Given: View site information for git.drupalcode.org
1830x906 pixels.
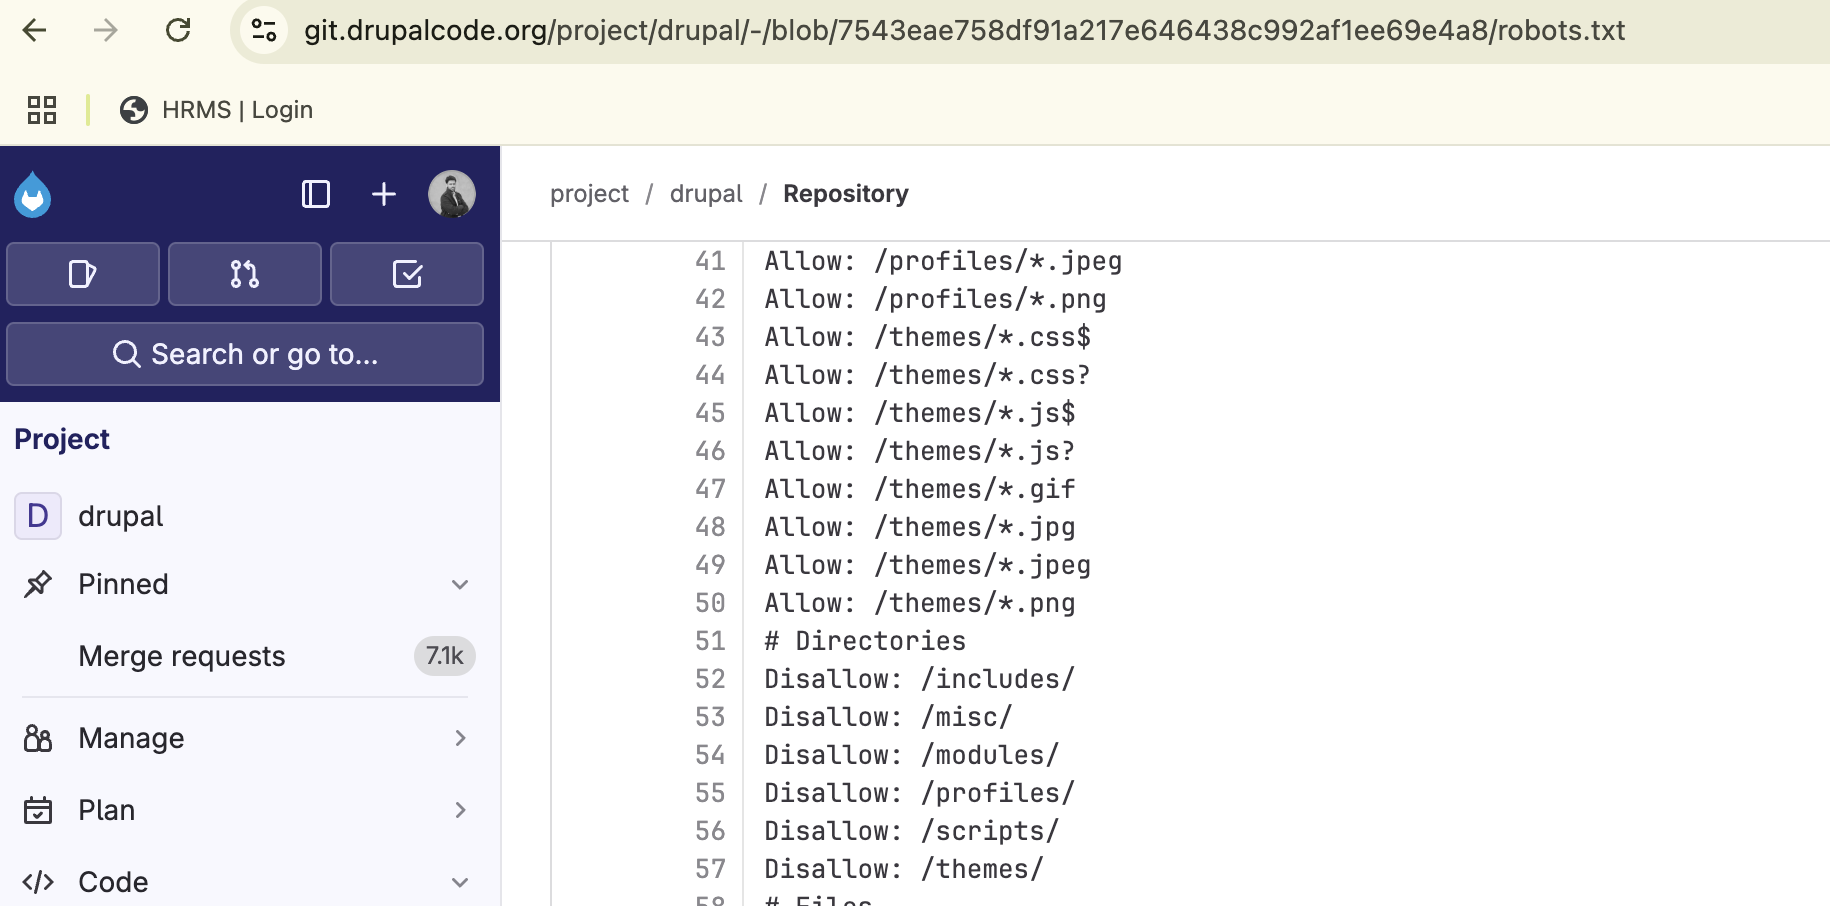Looking at the screenshot, I should tap(262, 30).
